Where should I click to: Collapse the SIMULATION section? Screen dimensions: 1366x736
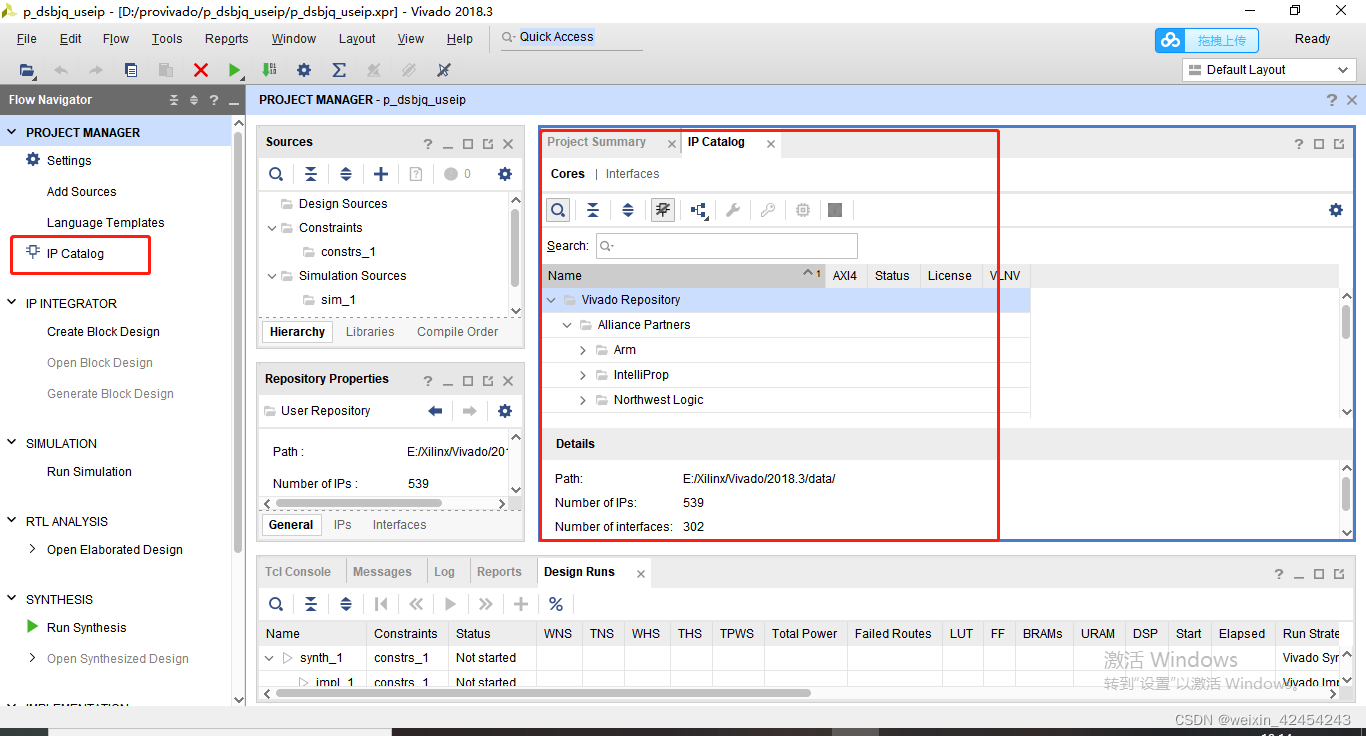pyautogui.click(x=13, y=443)
